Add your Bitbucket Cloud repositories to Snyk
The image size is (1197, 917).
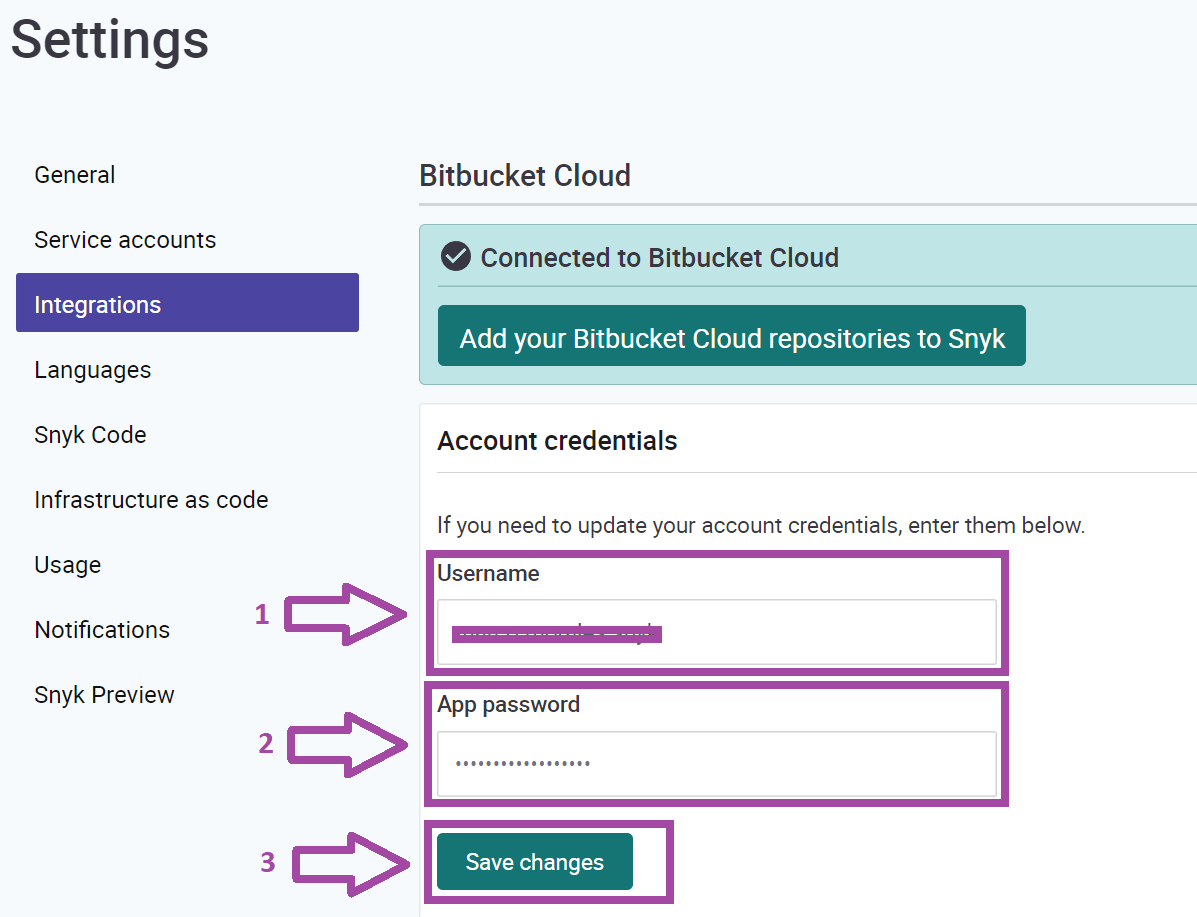[x=731, y=338]
